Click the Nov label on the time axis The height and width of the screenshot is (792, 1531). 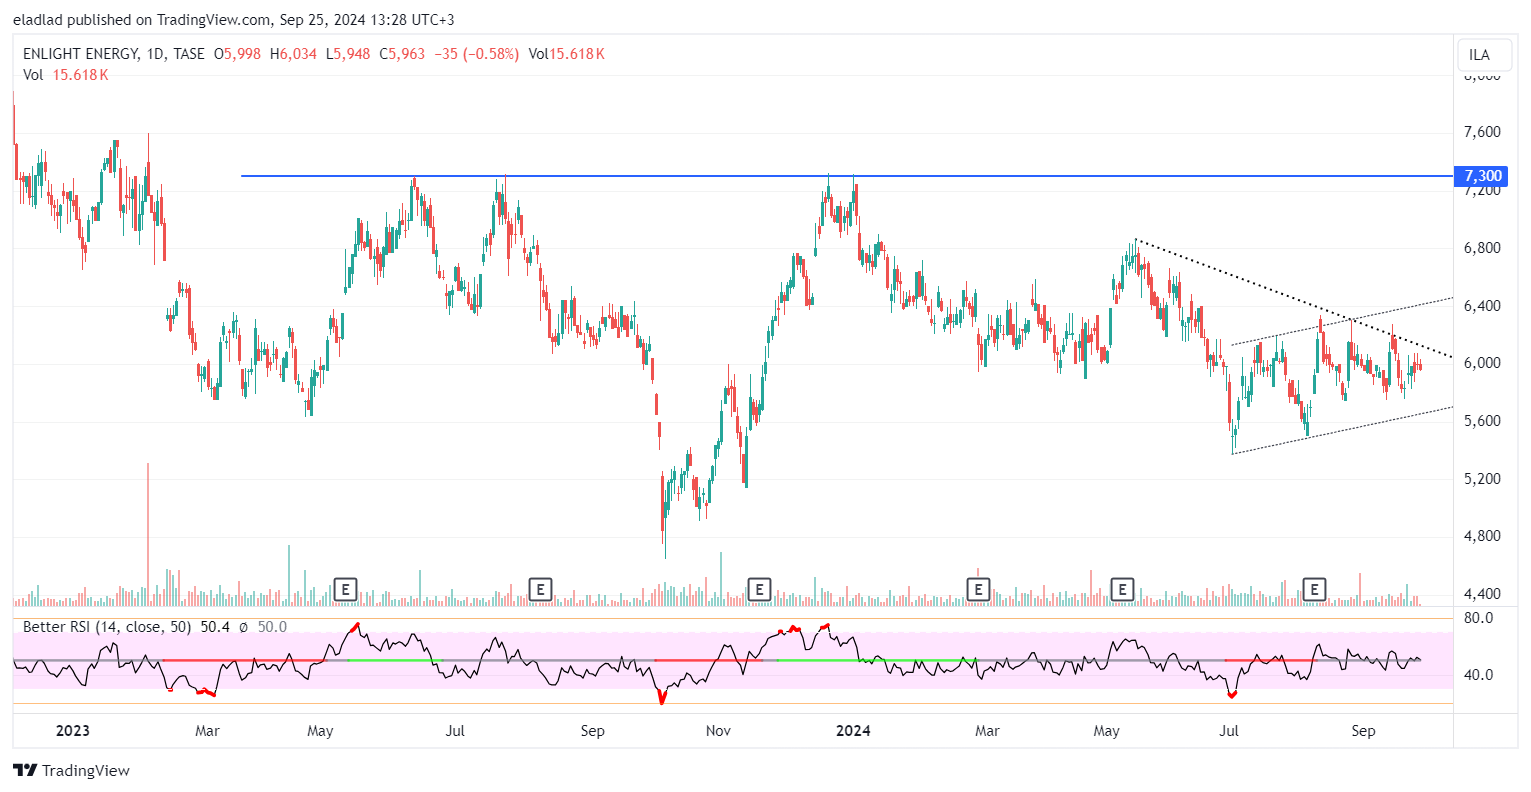[x=718, y=731]
